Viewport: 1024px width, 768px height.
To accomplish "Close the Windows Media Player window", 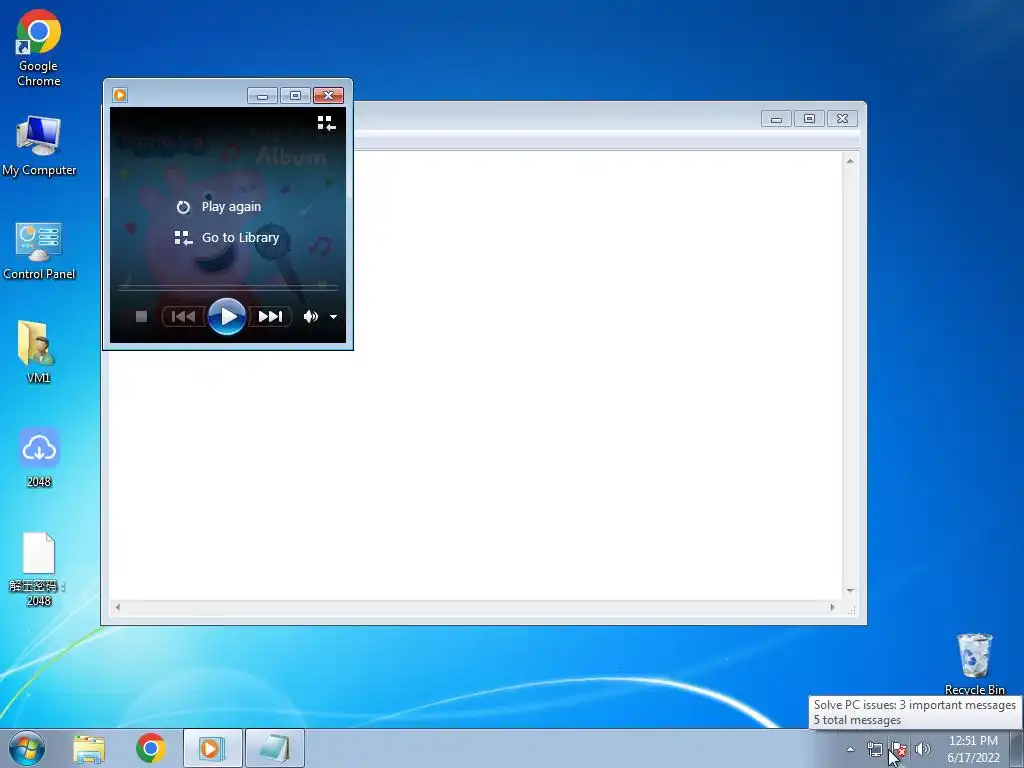I will pyautogui.click(x=328, y=96).
